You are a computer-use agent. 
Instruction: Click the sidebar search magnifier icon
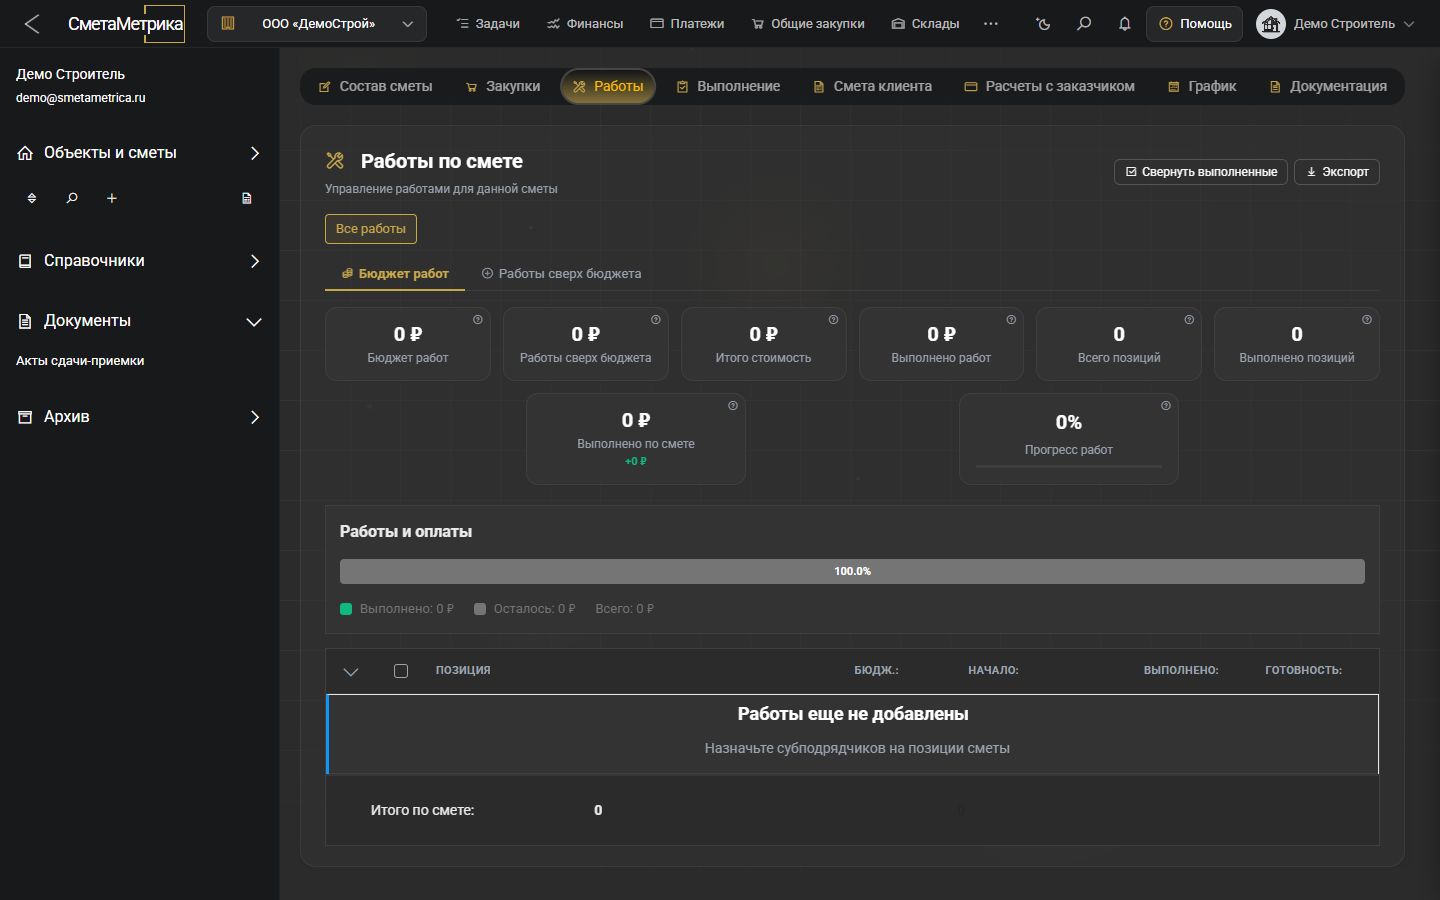coord(72,198)
